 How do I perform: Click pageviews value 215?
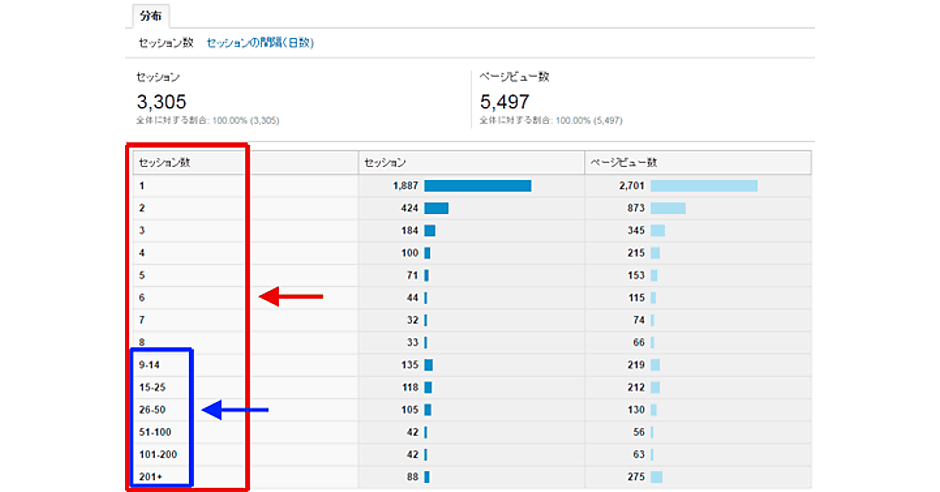click(636, 253)
